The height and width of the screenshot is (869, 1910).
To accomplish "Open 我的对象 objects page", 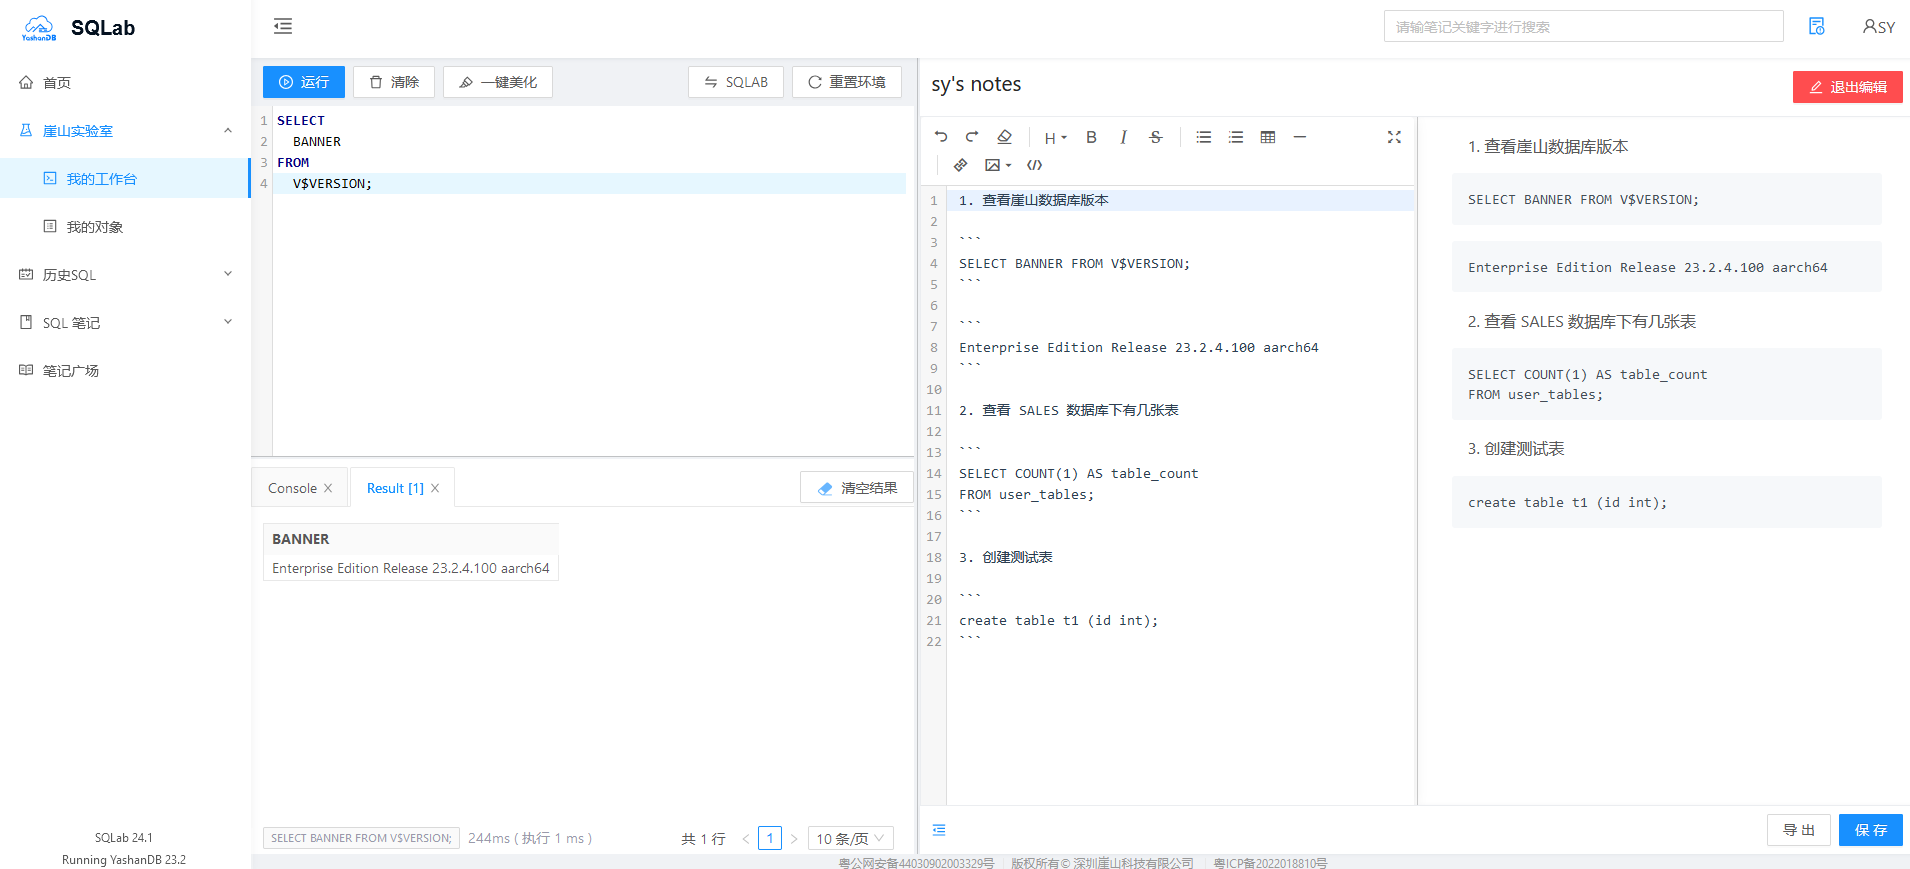I will click(125, 227).
